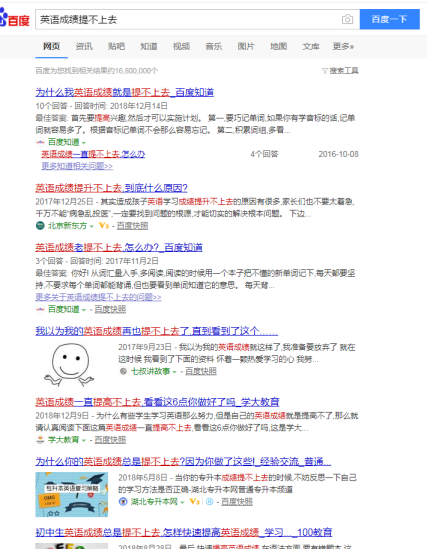
Task: Click 百度知道 icon under the 3个回答 result
Action: coord(40,309)
